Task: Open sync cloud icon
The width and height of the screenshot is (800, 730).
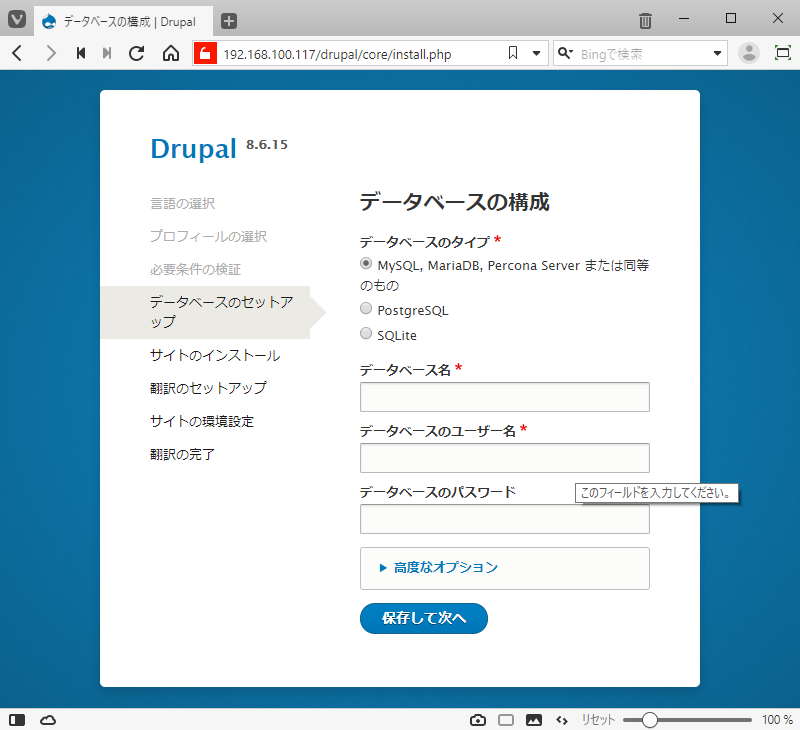Action: tap(48, 720)
